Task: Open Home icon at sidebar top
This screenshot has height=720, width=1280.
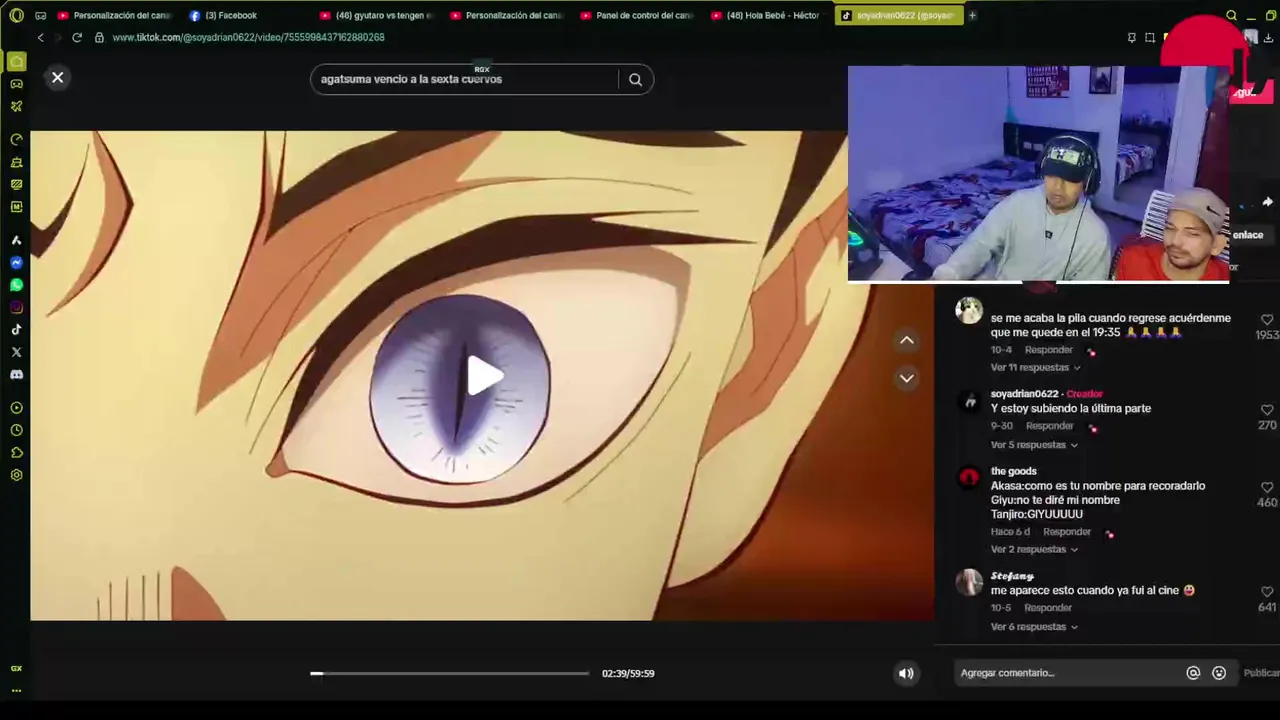Action: [x=16, y=62]
